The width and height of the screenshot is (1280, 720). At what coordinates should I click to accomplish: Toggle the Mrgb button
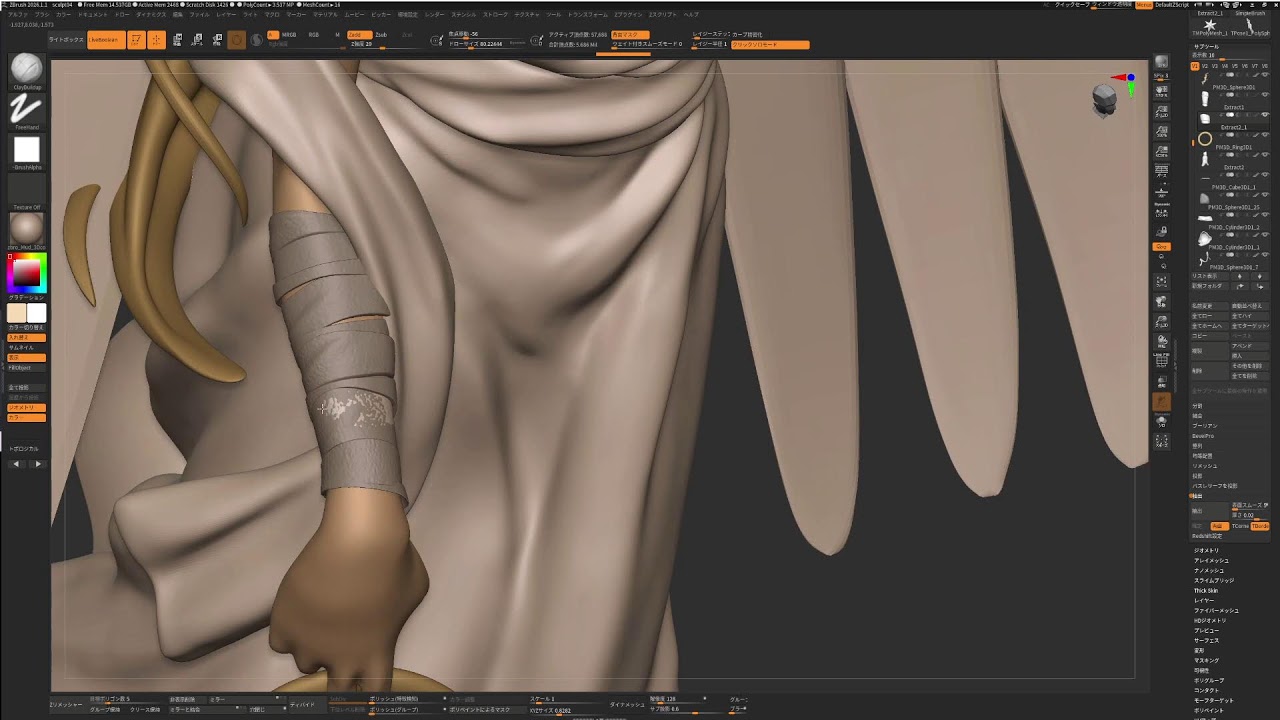click(289, 34)
